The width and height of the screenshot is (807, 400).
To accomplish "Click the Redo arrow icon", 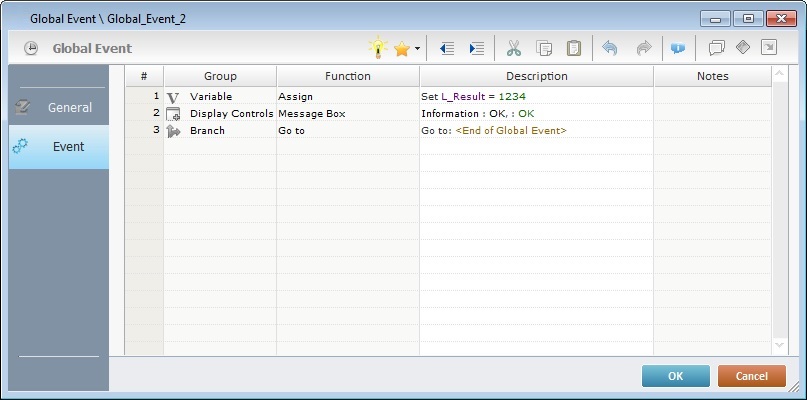I will (x=644, y=48).
